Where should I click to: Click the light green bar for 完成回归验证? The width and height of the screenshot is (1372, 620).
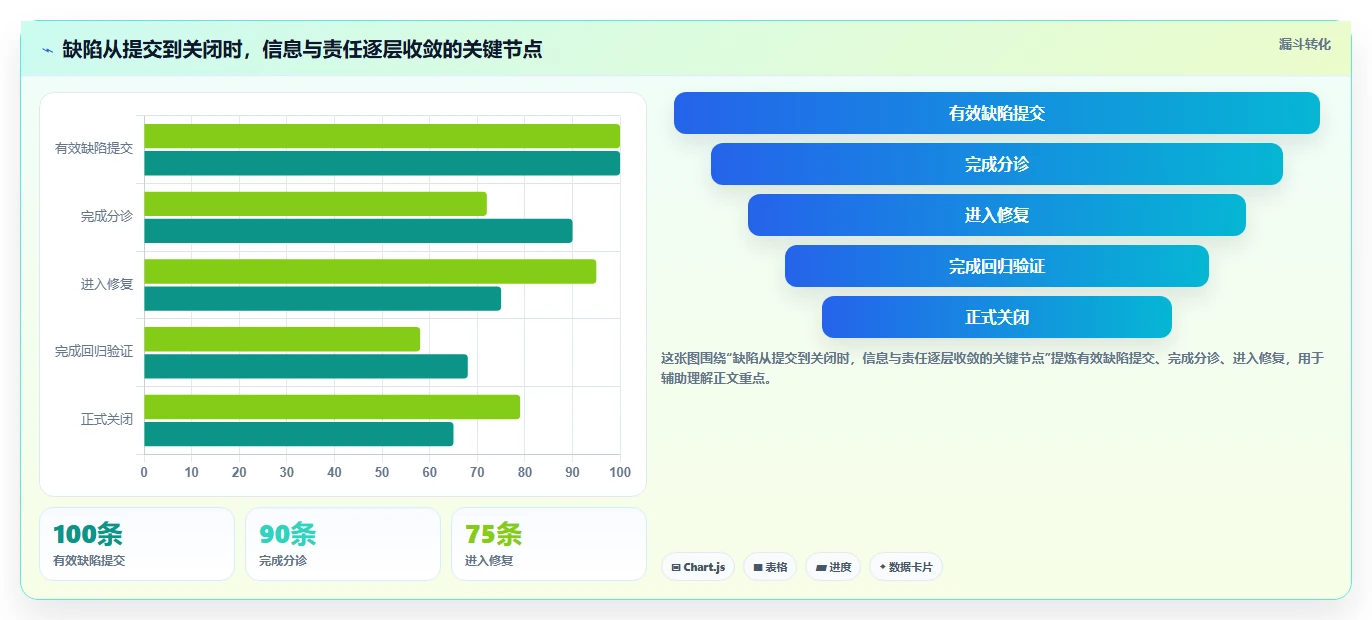pos(282,339)
